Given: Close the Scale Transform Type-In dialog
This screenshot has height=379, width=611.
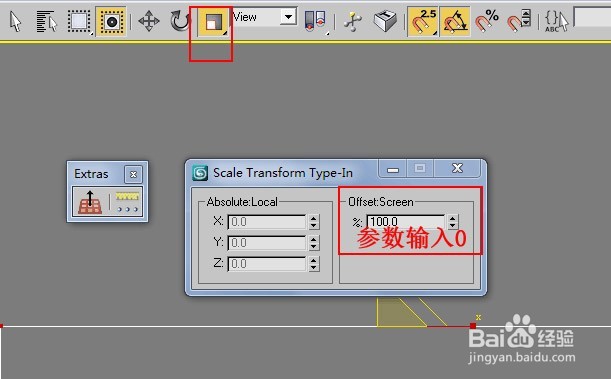Looking at the screenshot, I should (x=457, y=168).
